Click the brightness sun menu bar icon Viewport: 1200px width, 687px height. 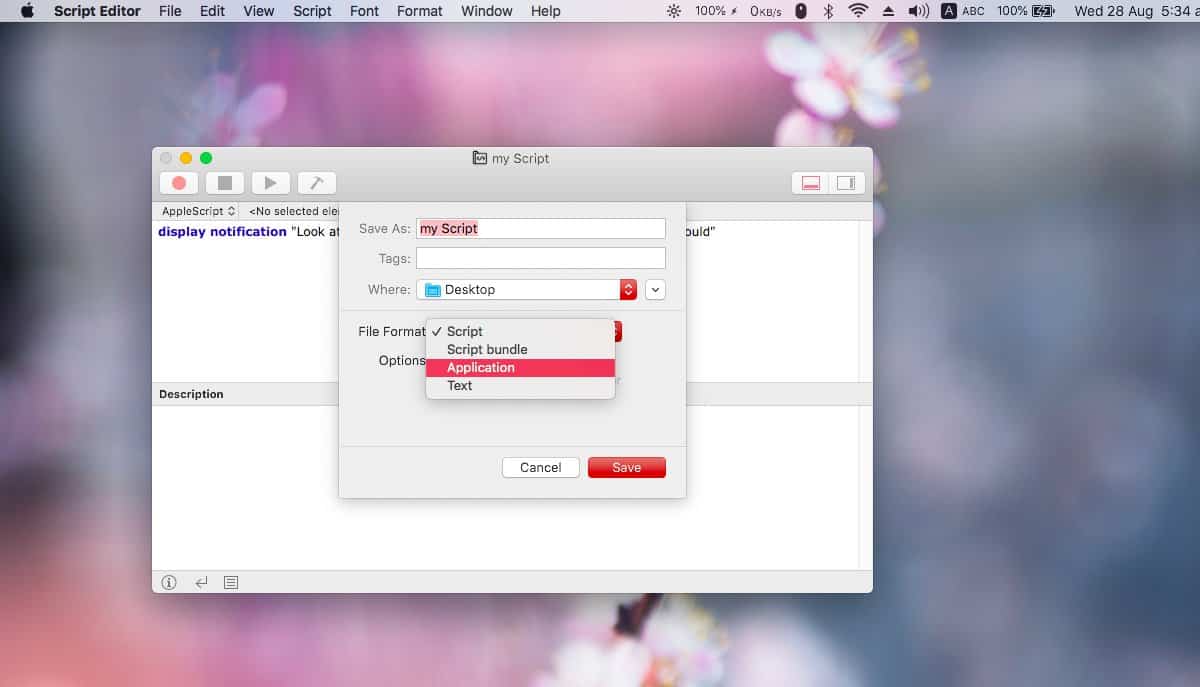click(x=674, y=11)
